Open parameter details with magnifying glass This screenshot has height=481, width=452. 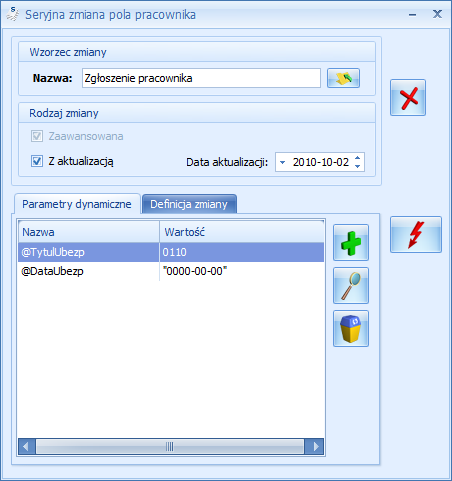point(351,286)
